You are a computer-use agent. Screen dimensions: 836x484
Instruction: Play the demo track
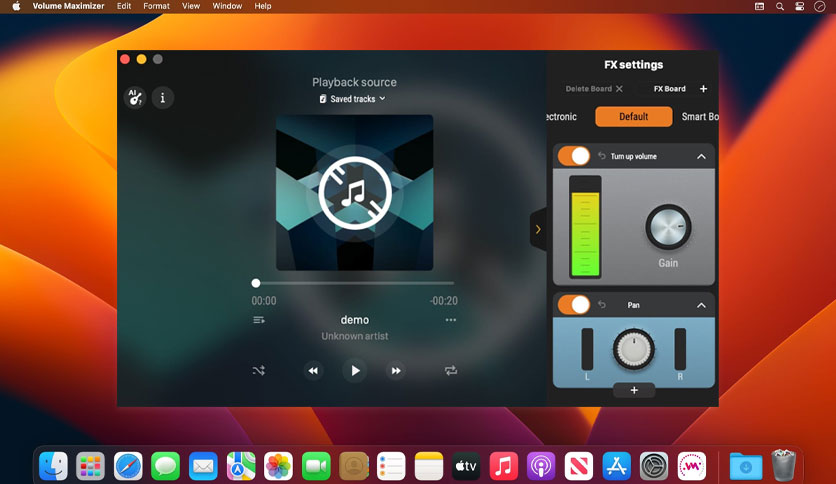(355, 370)
